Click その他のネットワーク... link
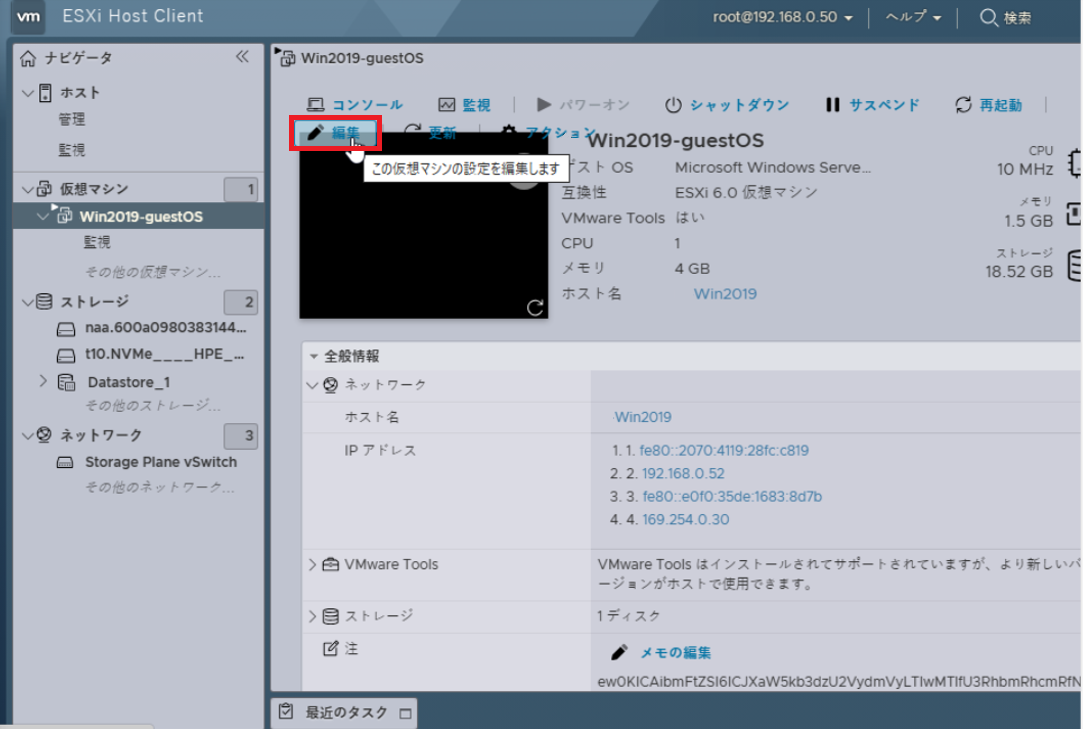The height and width of the screenshot is (729, 1083). coord(160,487)
